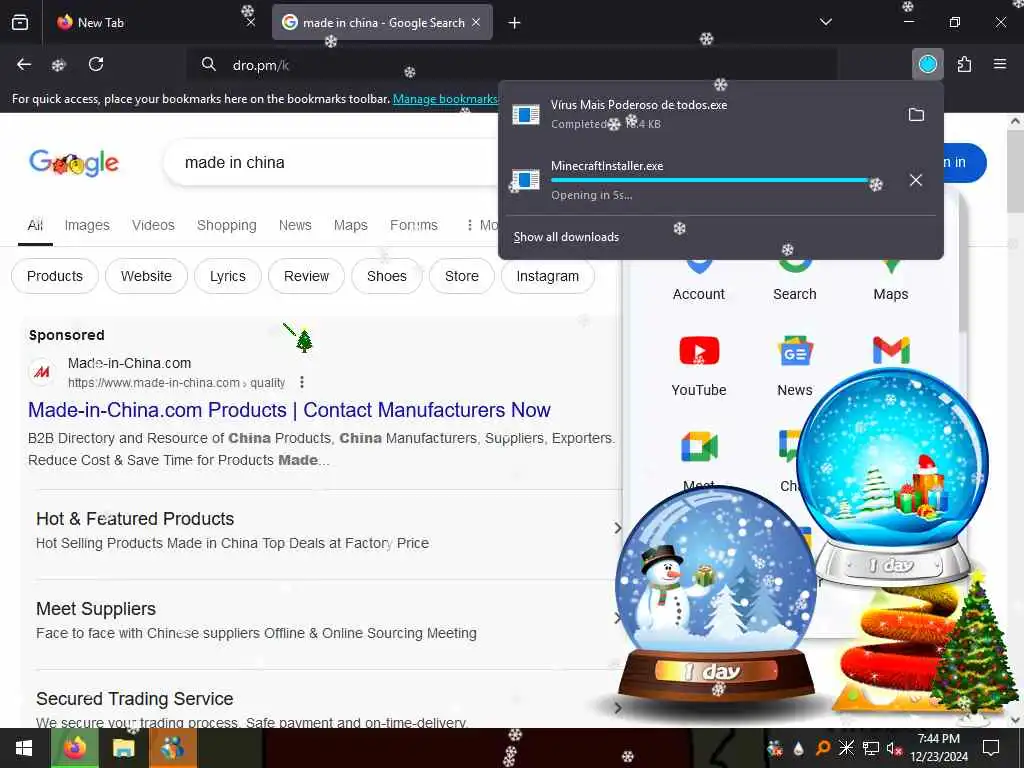Click the volume muted tray icon
This screenshot has width=1024, height=768.
(894, 748)
